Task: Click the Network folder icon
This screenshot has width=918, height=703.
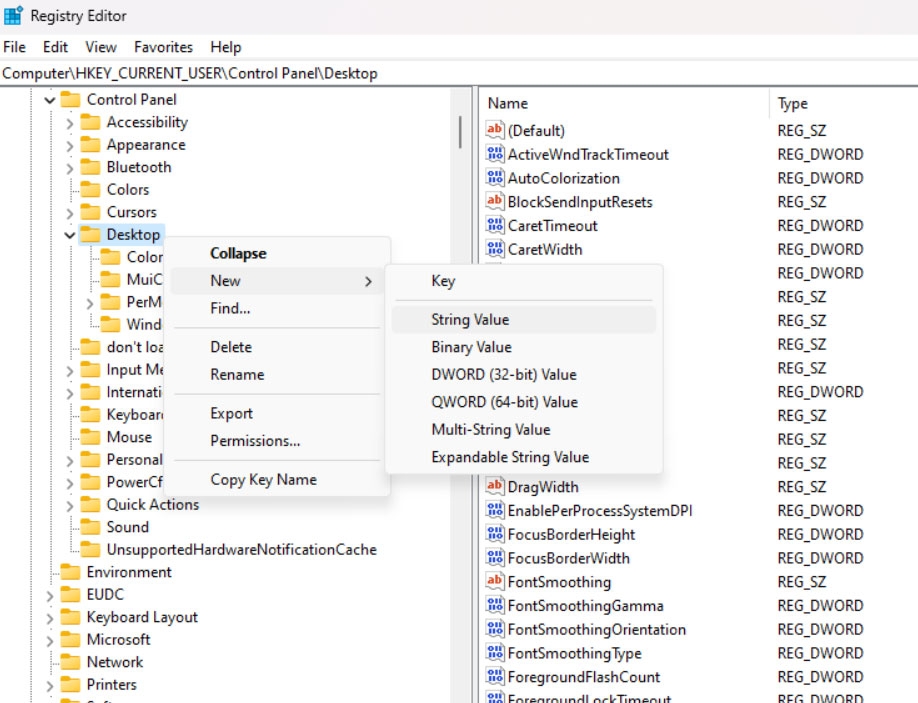Action: 70,662
